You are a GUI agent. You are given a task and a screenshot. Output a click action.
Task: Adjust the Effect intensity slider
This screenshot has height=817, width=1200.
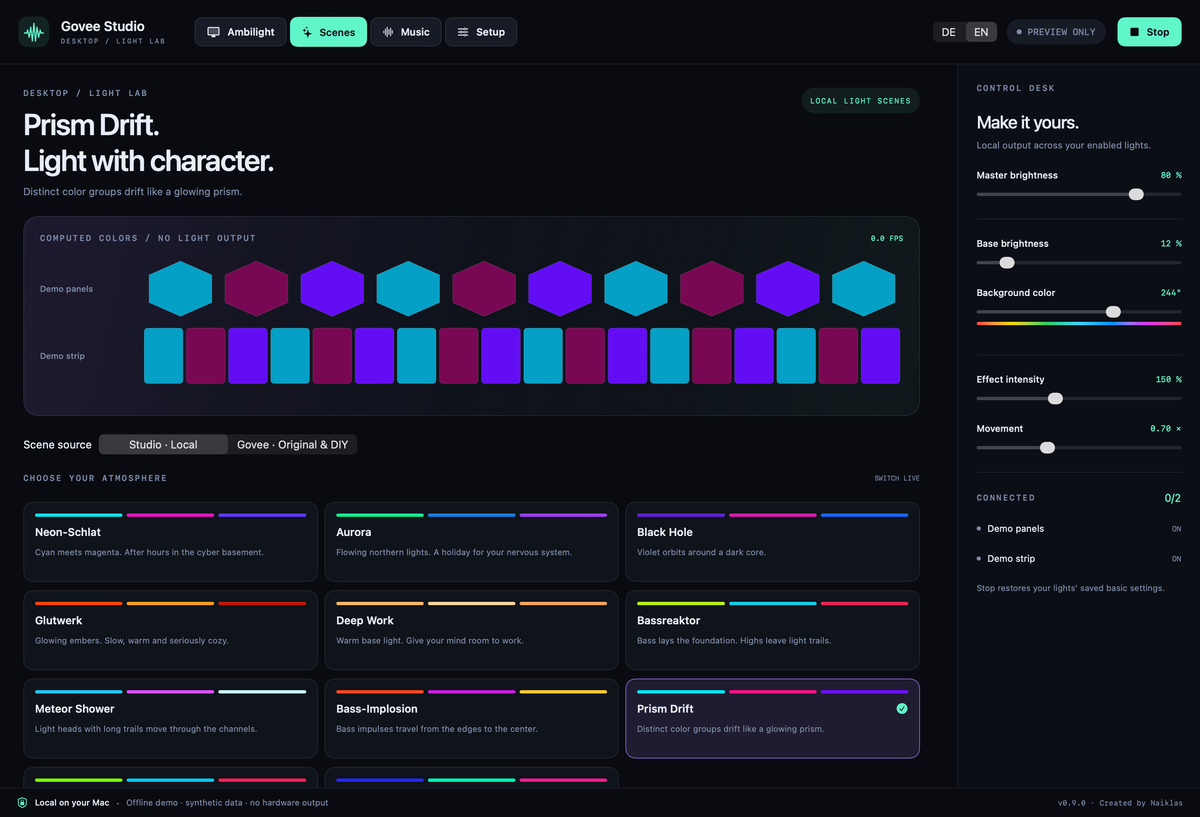1079,398
